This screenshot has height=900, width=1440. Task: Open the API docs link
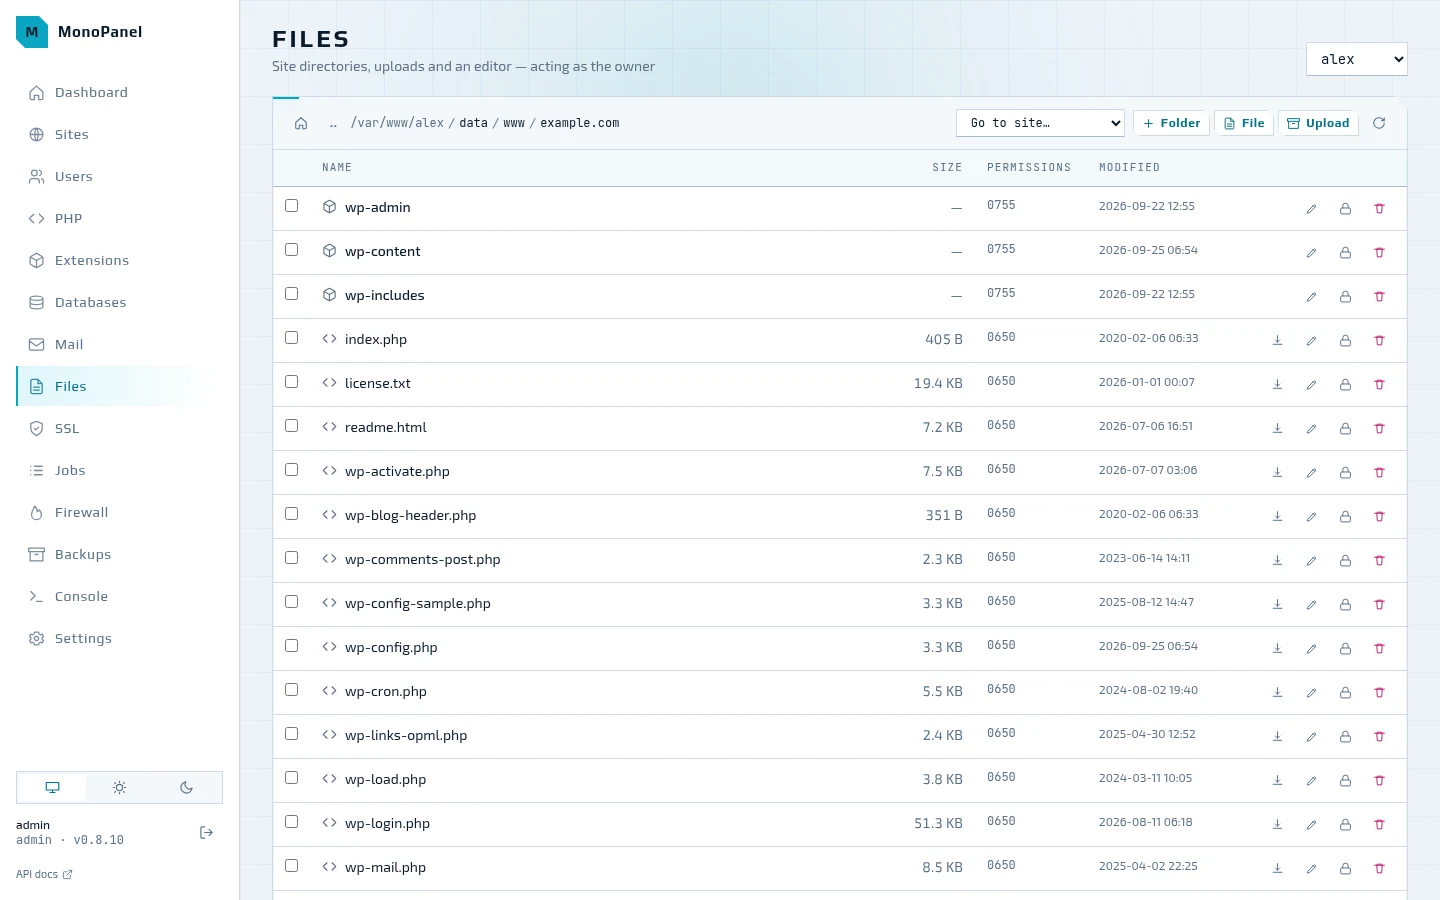click(x=44, y=874)
